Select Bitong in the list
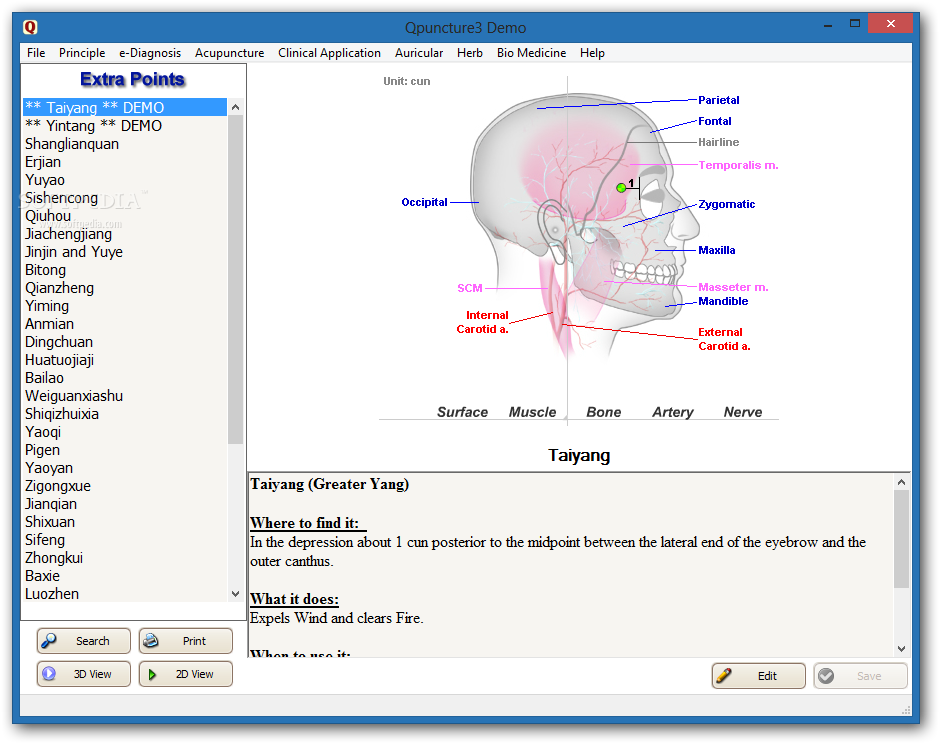 click(x=125, y=270)
